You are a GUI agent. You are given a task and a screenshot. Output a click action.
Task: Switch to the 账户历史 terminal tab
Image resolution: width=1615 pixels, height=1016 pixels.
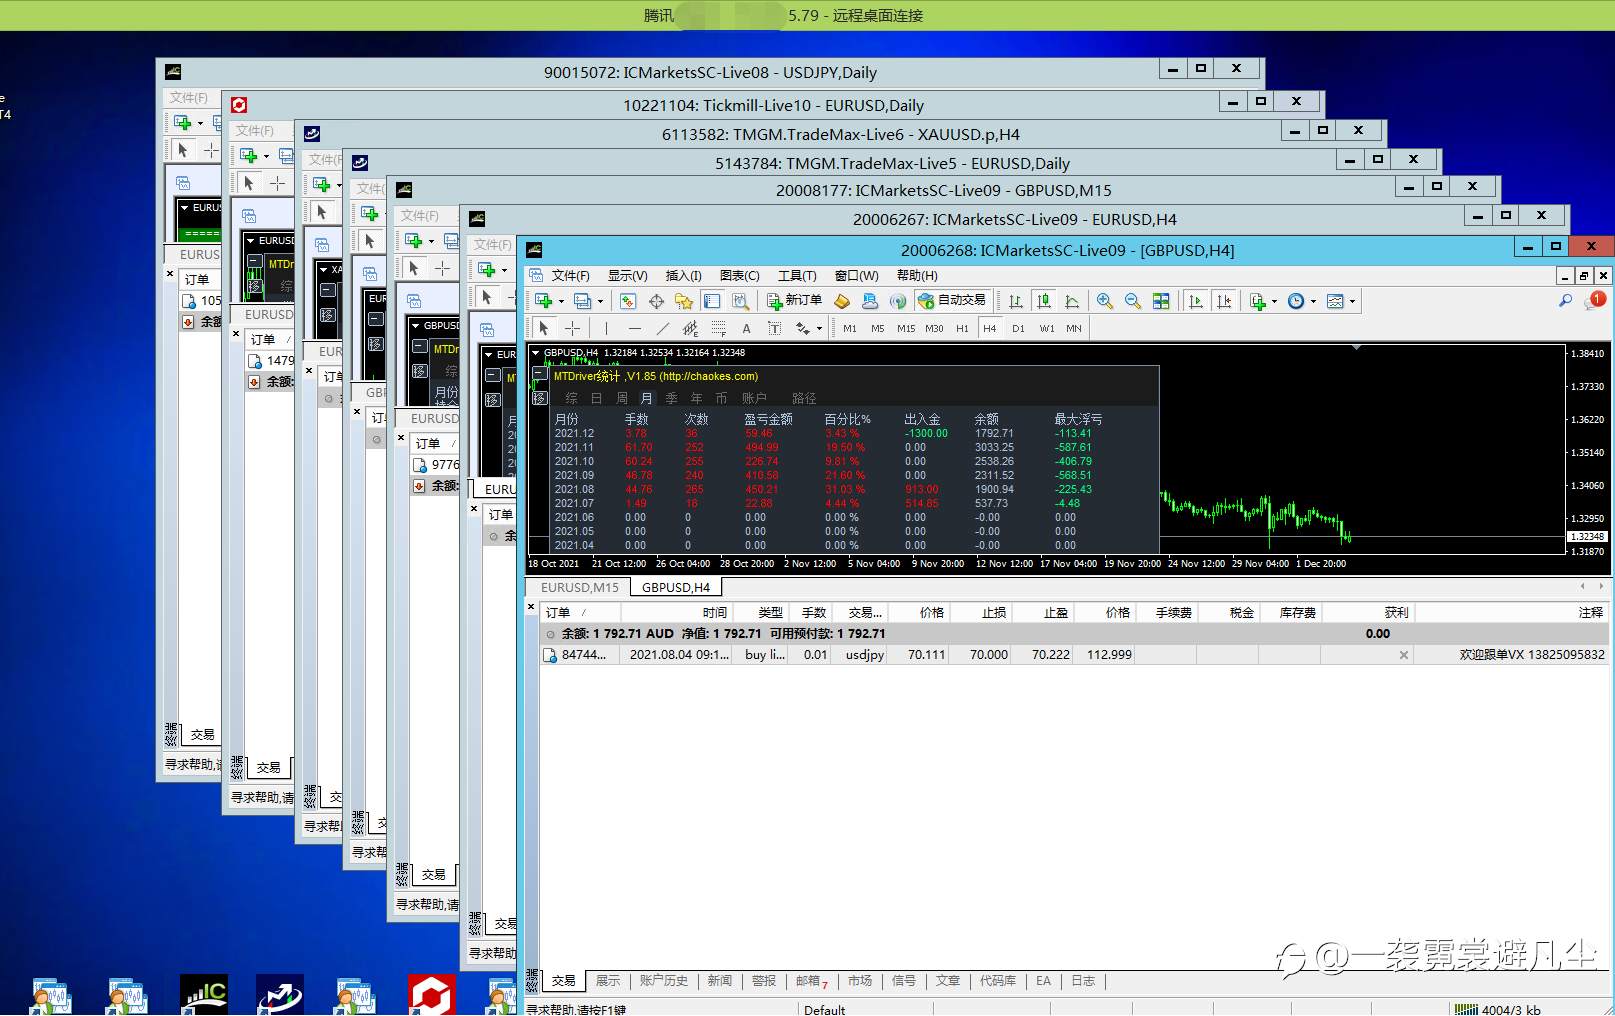[663, 981]
